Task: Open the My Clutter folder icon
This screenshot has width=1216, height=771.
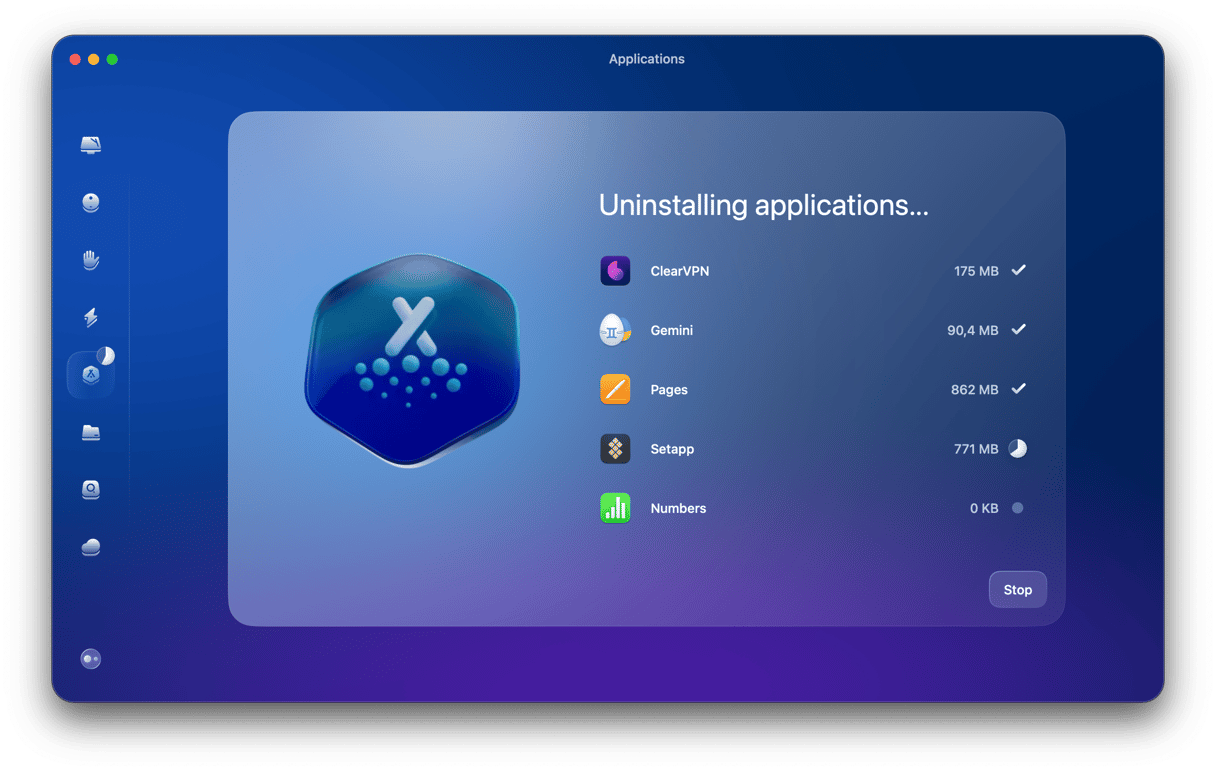Action: [x=91, y=433]
